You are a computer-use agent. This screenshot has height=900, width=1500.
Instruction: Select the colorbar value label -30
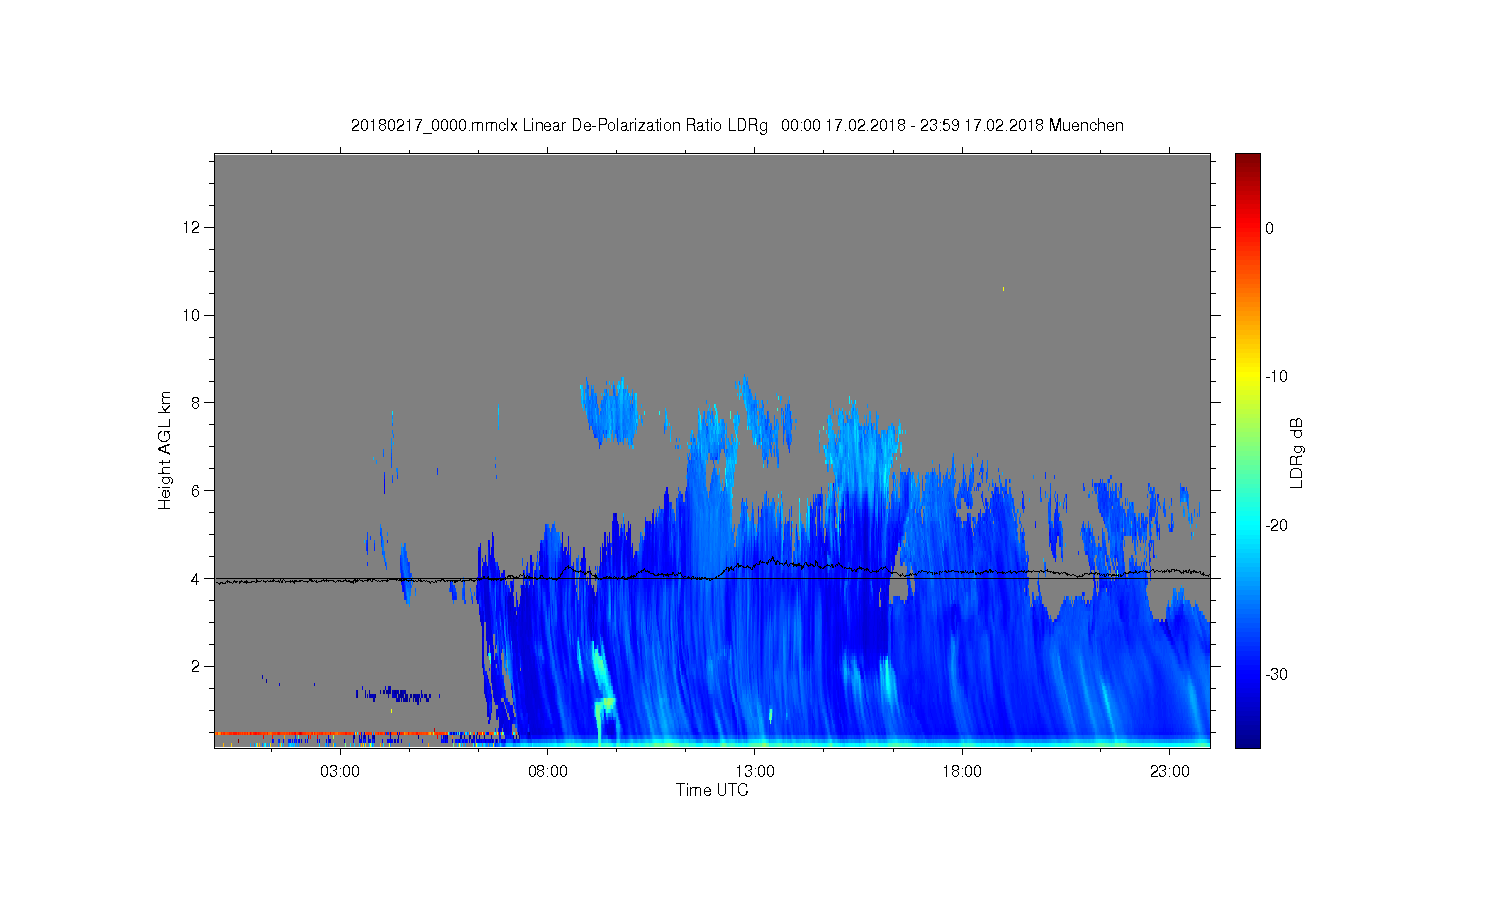[x=1276, y=675]
